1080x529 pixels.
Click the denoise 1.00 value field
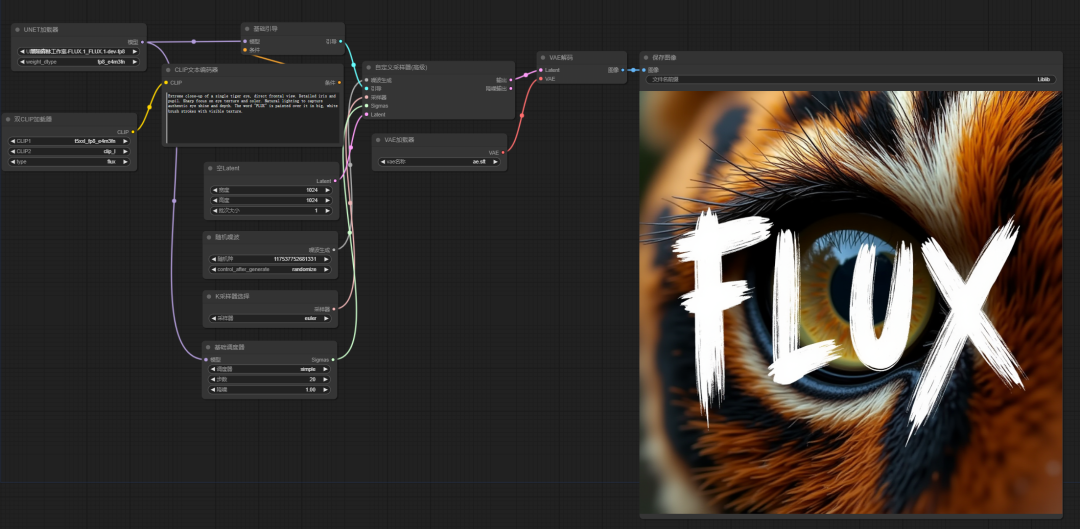click(269, 390)
